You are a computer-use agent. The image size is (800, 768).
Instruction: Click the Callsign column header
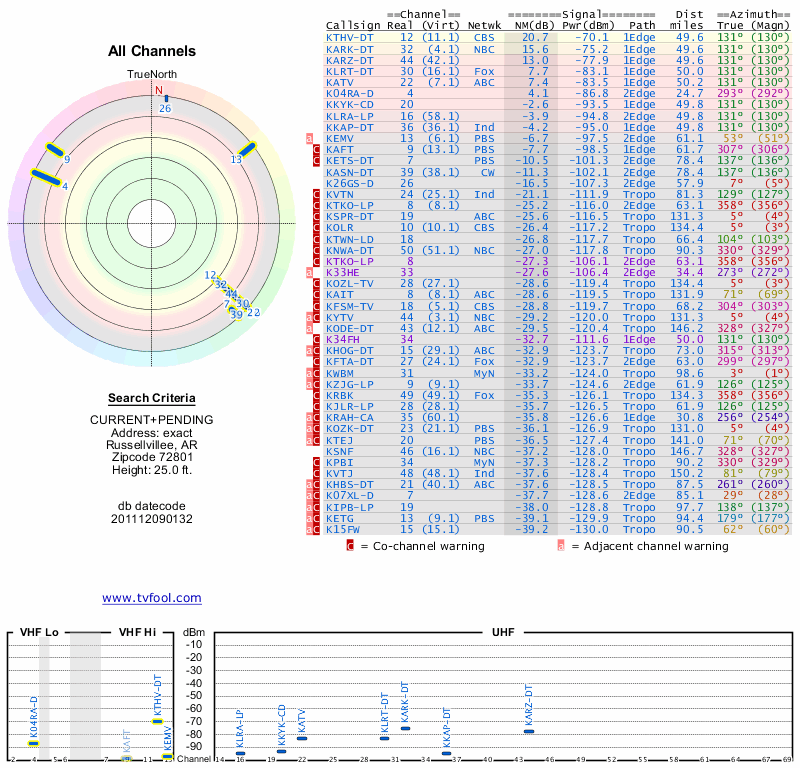coord(353,25)
